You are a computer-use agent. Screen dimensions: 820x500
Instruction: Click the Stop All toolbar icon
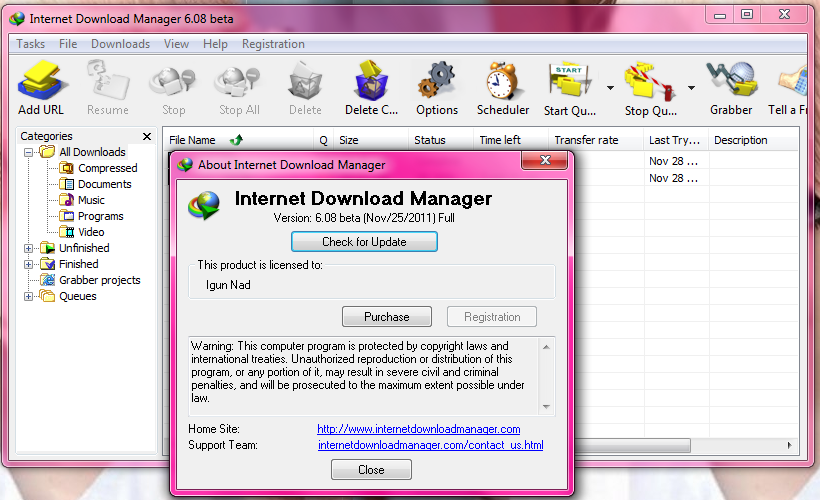point(238,82)
